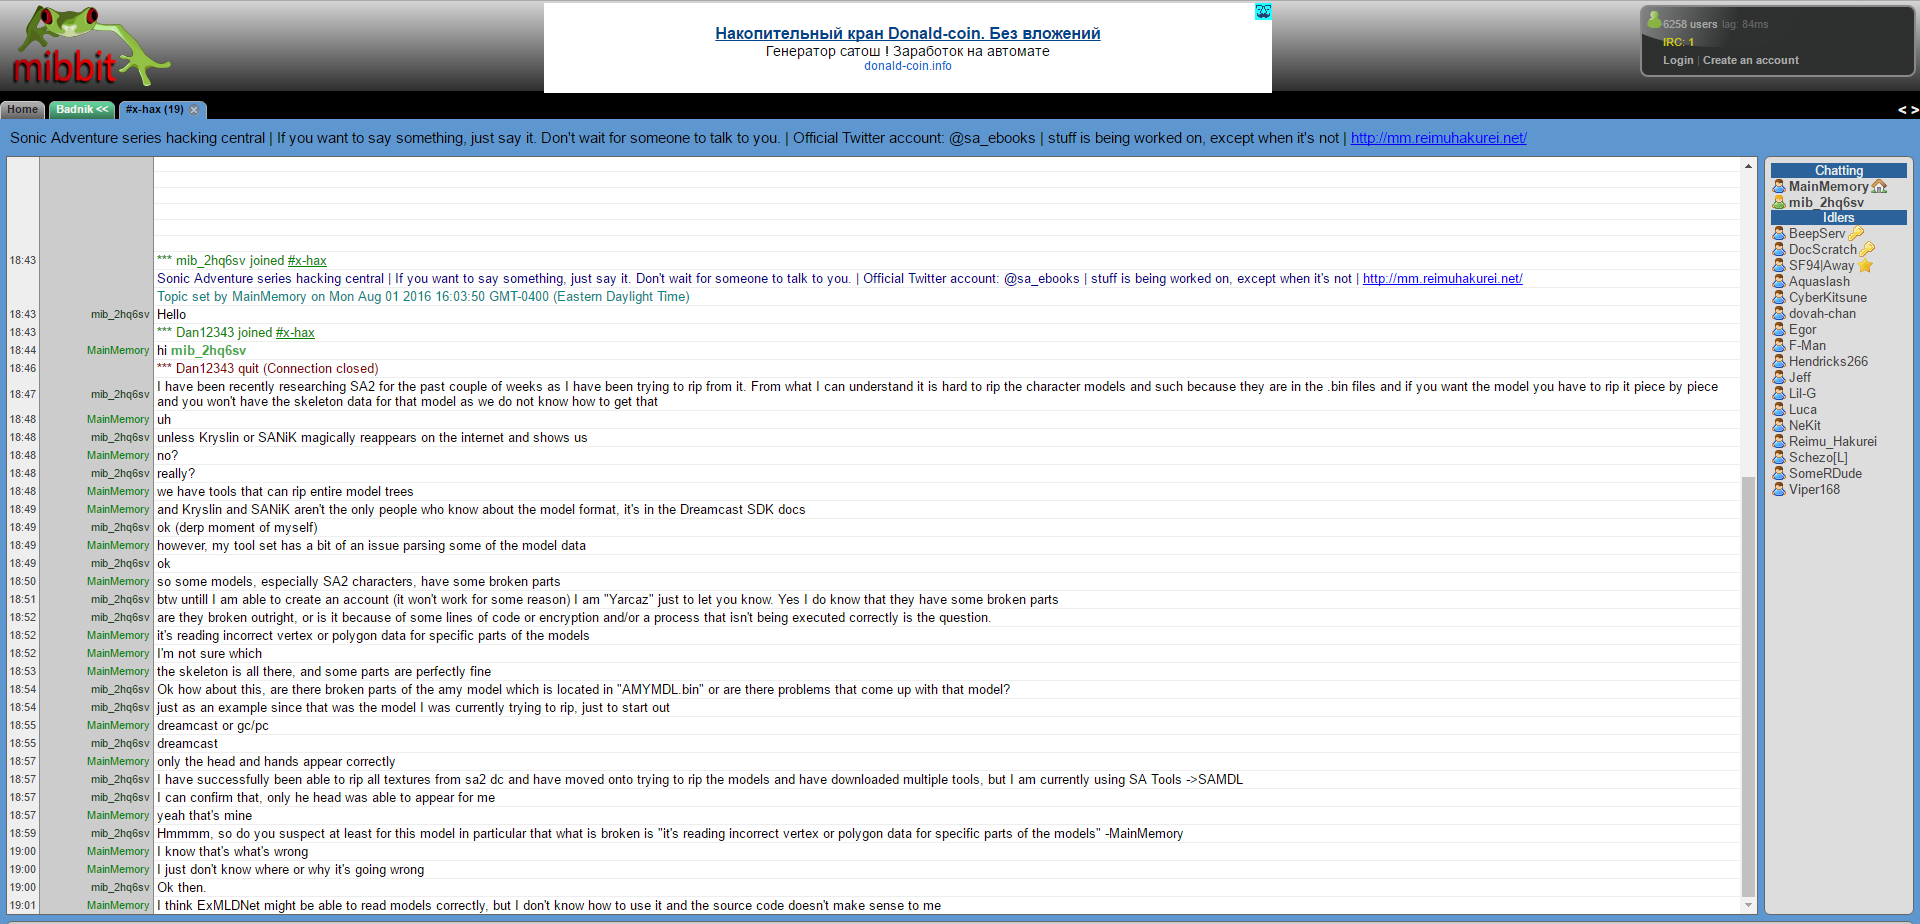Click the avatar icon beside Egor
The image size is (1920, 924).
point(1779,330)
